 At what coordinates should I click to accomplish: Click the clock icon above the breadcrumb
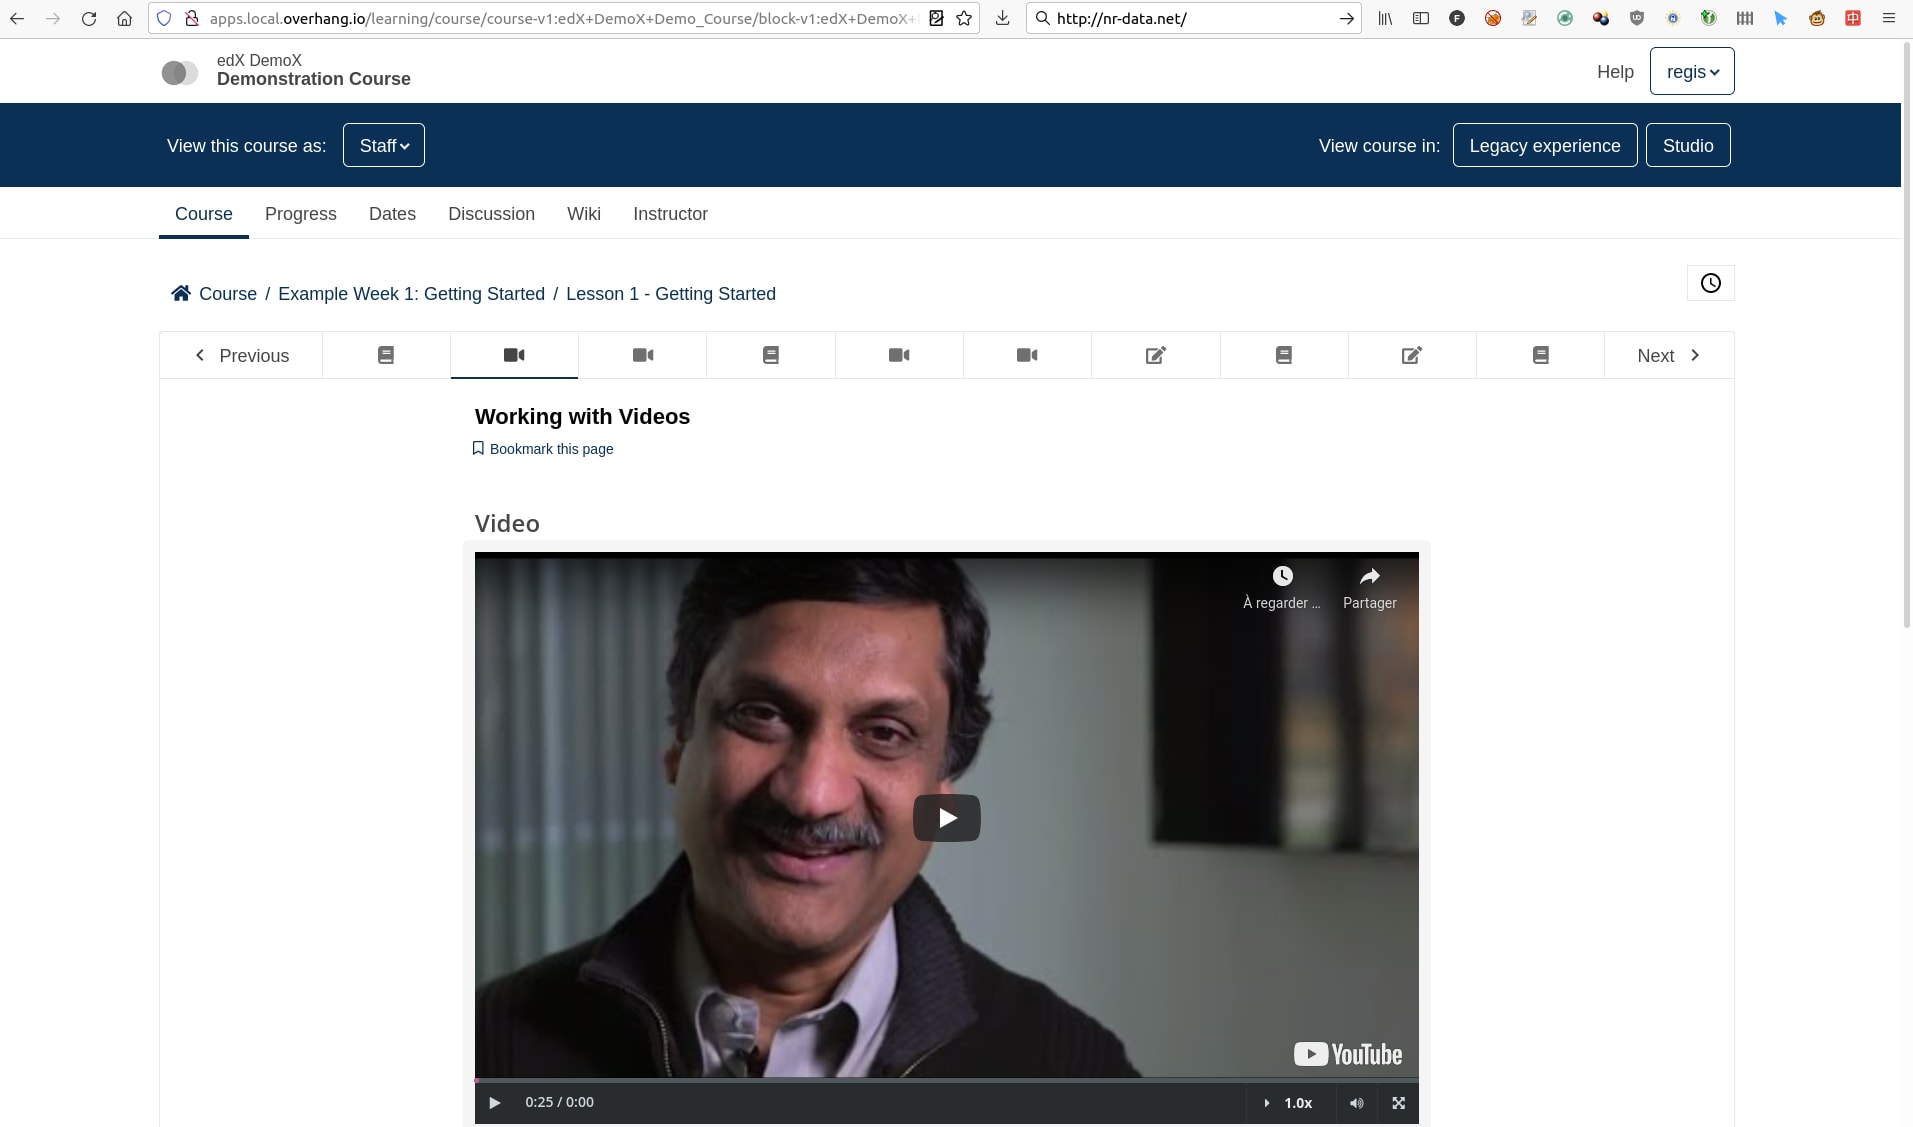[1709, 283]
